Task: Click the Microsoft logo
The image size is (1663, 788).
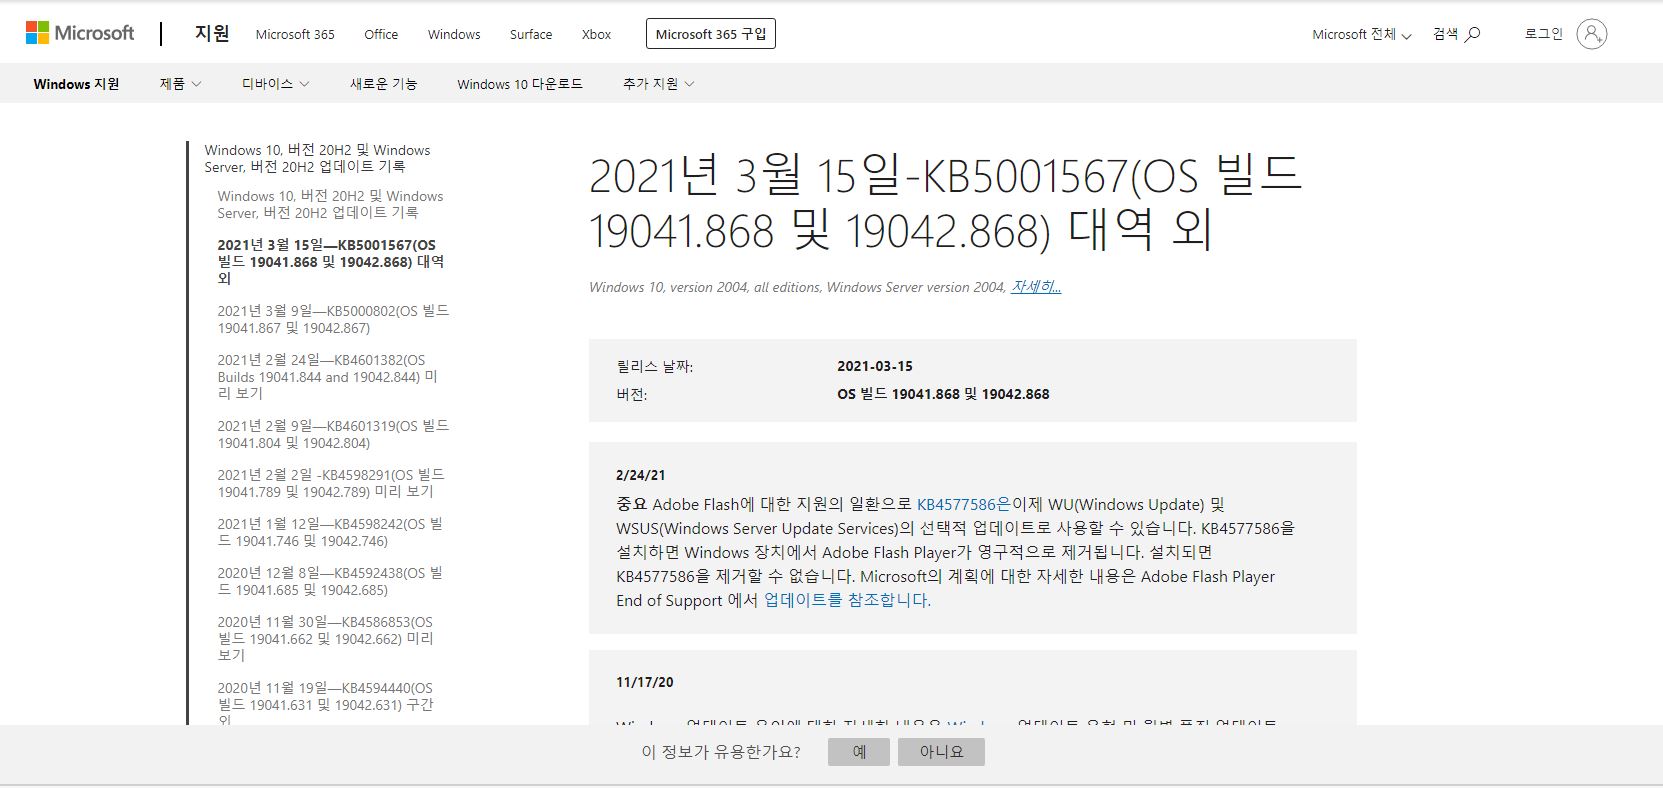Action: (x=80, y=33)
